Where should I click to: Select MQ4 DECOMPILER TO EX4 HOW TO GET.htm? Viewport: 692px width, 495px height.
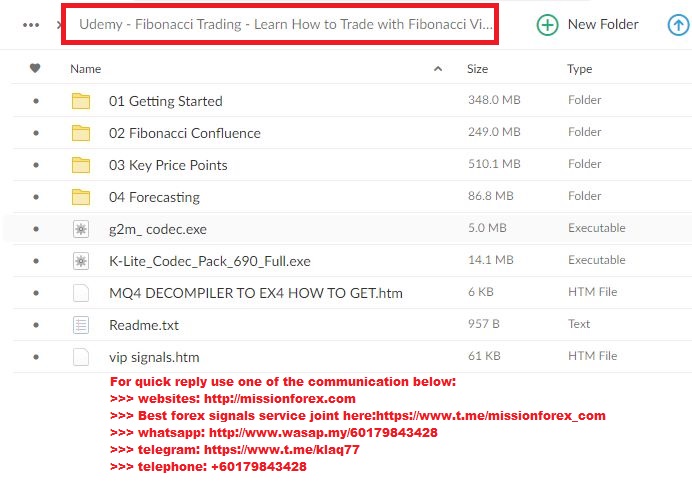pyautogui.click(x=256, y=293)
